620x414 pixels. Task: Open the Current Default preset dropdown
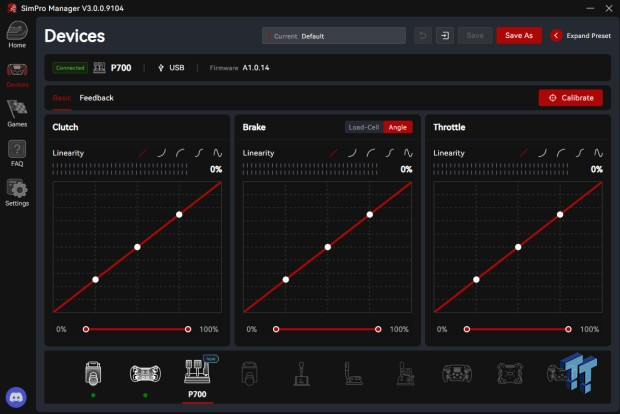click(334, 36)
